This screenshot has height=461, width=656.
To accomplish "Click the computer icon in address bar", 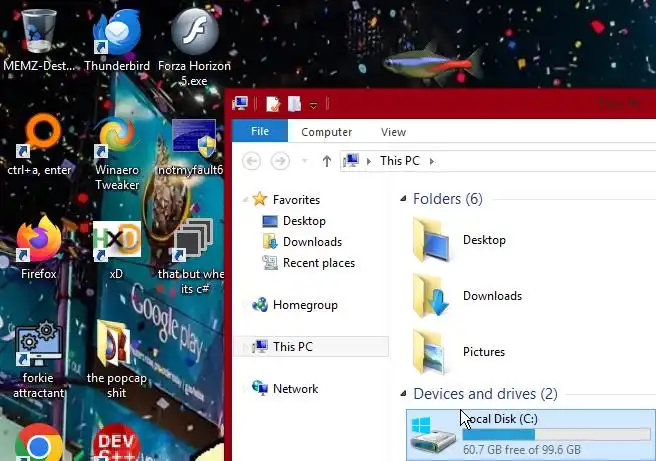I will pos(351,161).
